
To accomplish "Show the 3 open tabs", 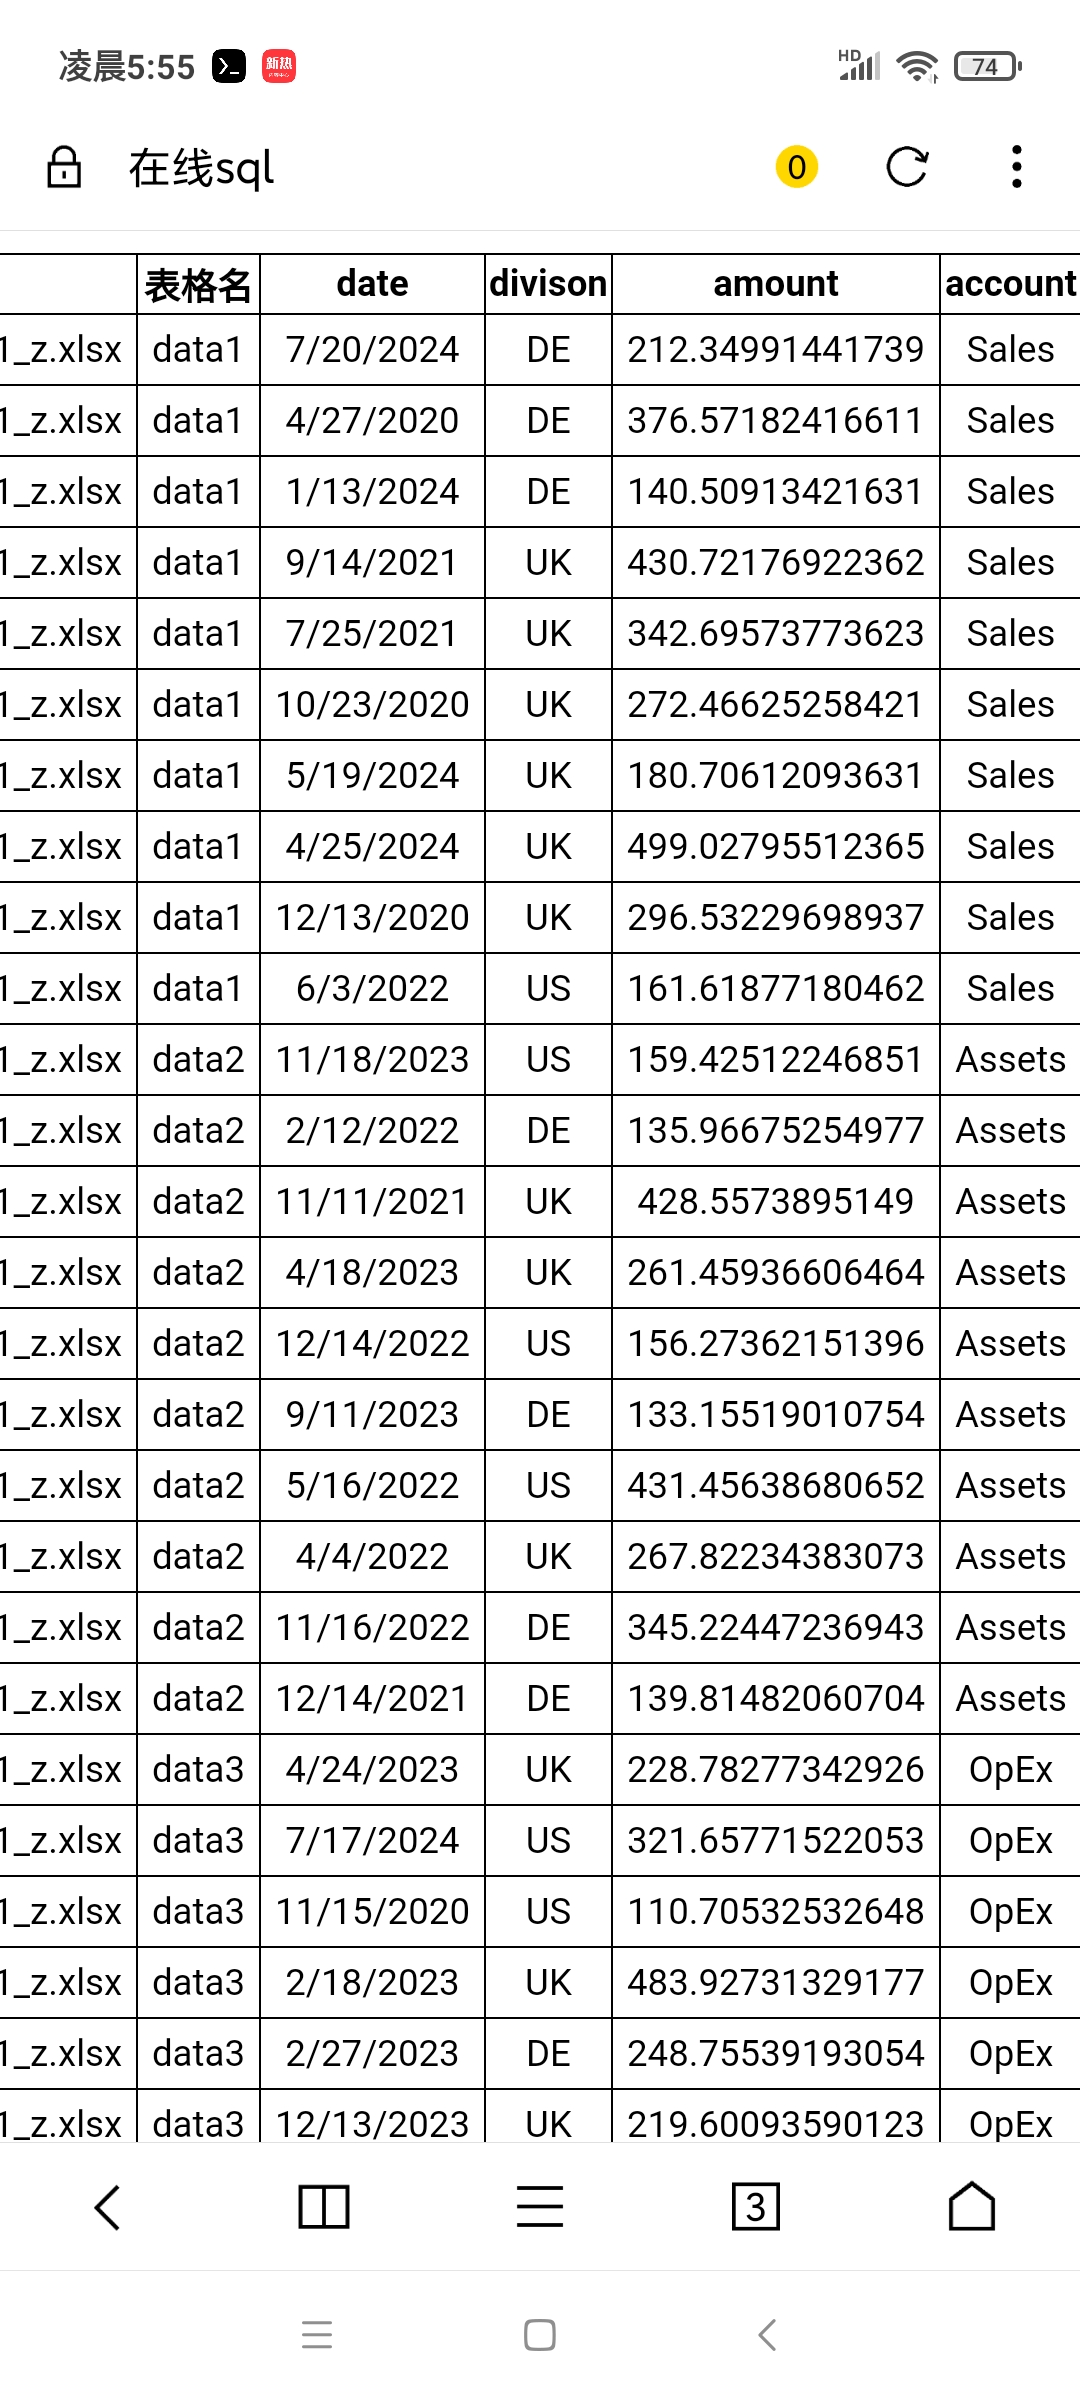I will pos(756,2207).
